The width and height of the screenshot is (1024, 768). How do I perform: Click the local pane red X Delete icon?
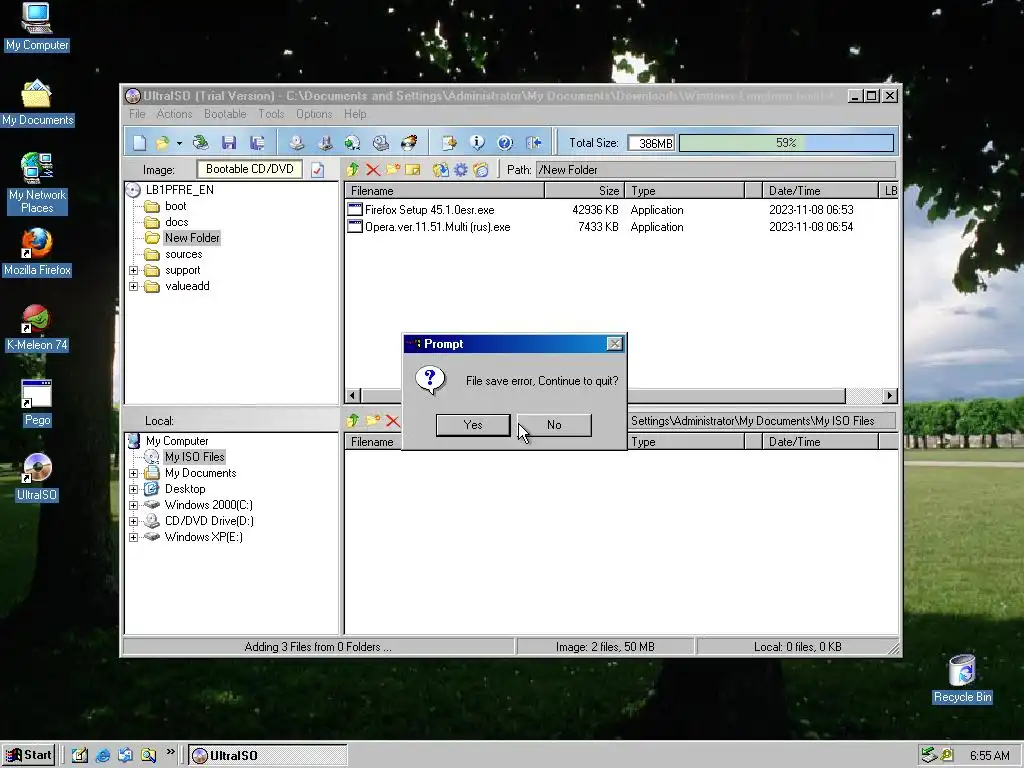point(392,421)
